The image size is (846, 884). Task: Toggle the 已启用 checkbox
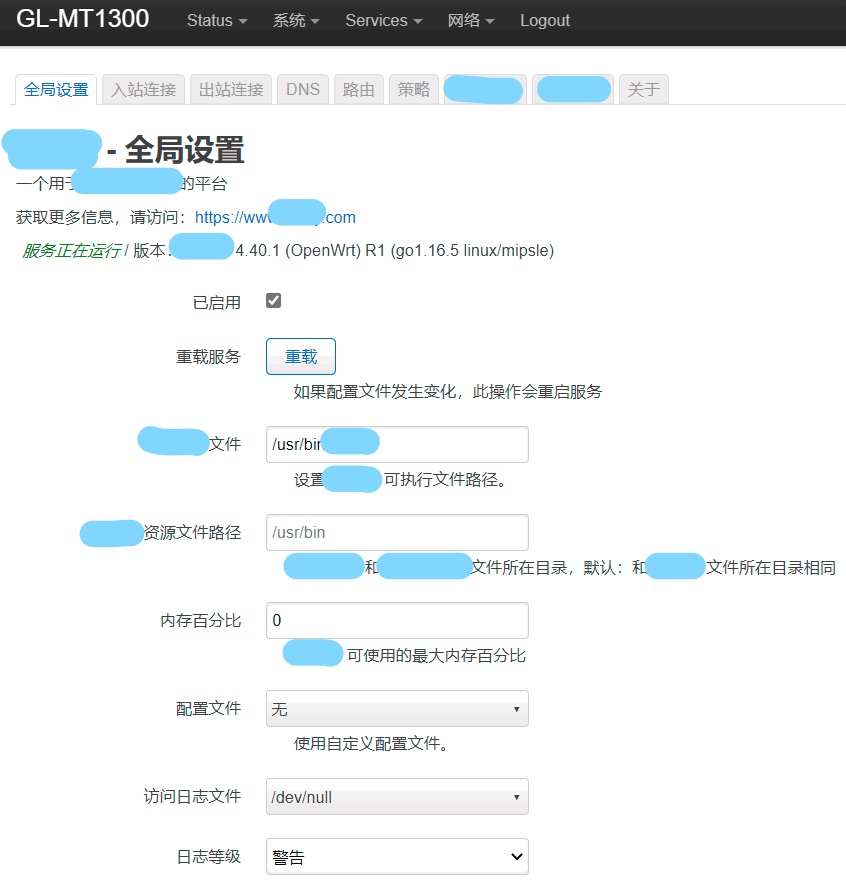click(273, 299)
